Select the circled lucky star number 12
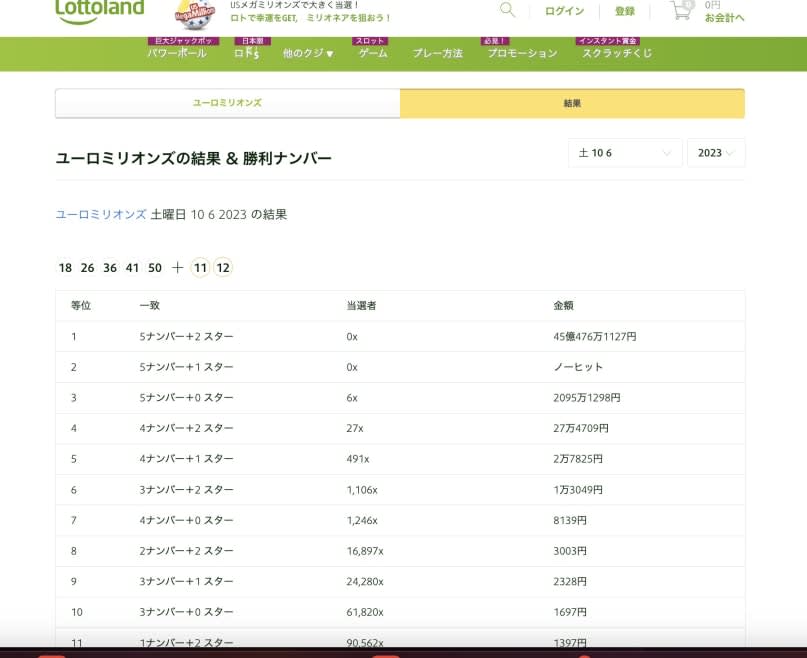Viewport: 807px width, 658px height. 223,268
